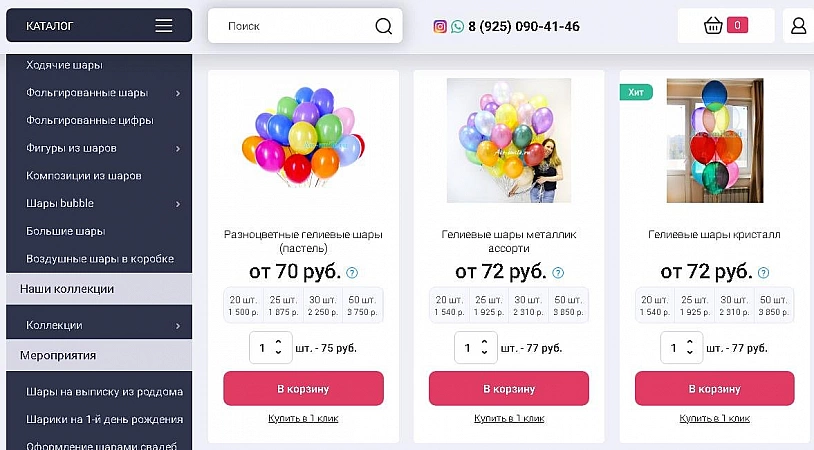Click price info icon for metallic balloons
The width and height of the screenshot is (814, 450).
[558, 272]
